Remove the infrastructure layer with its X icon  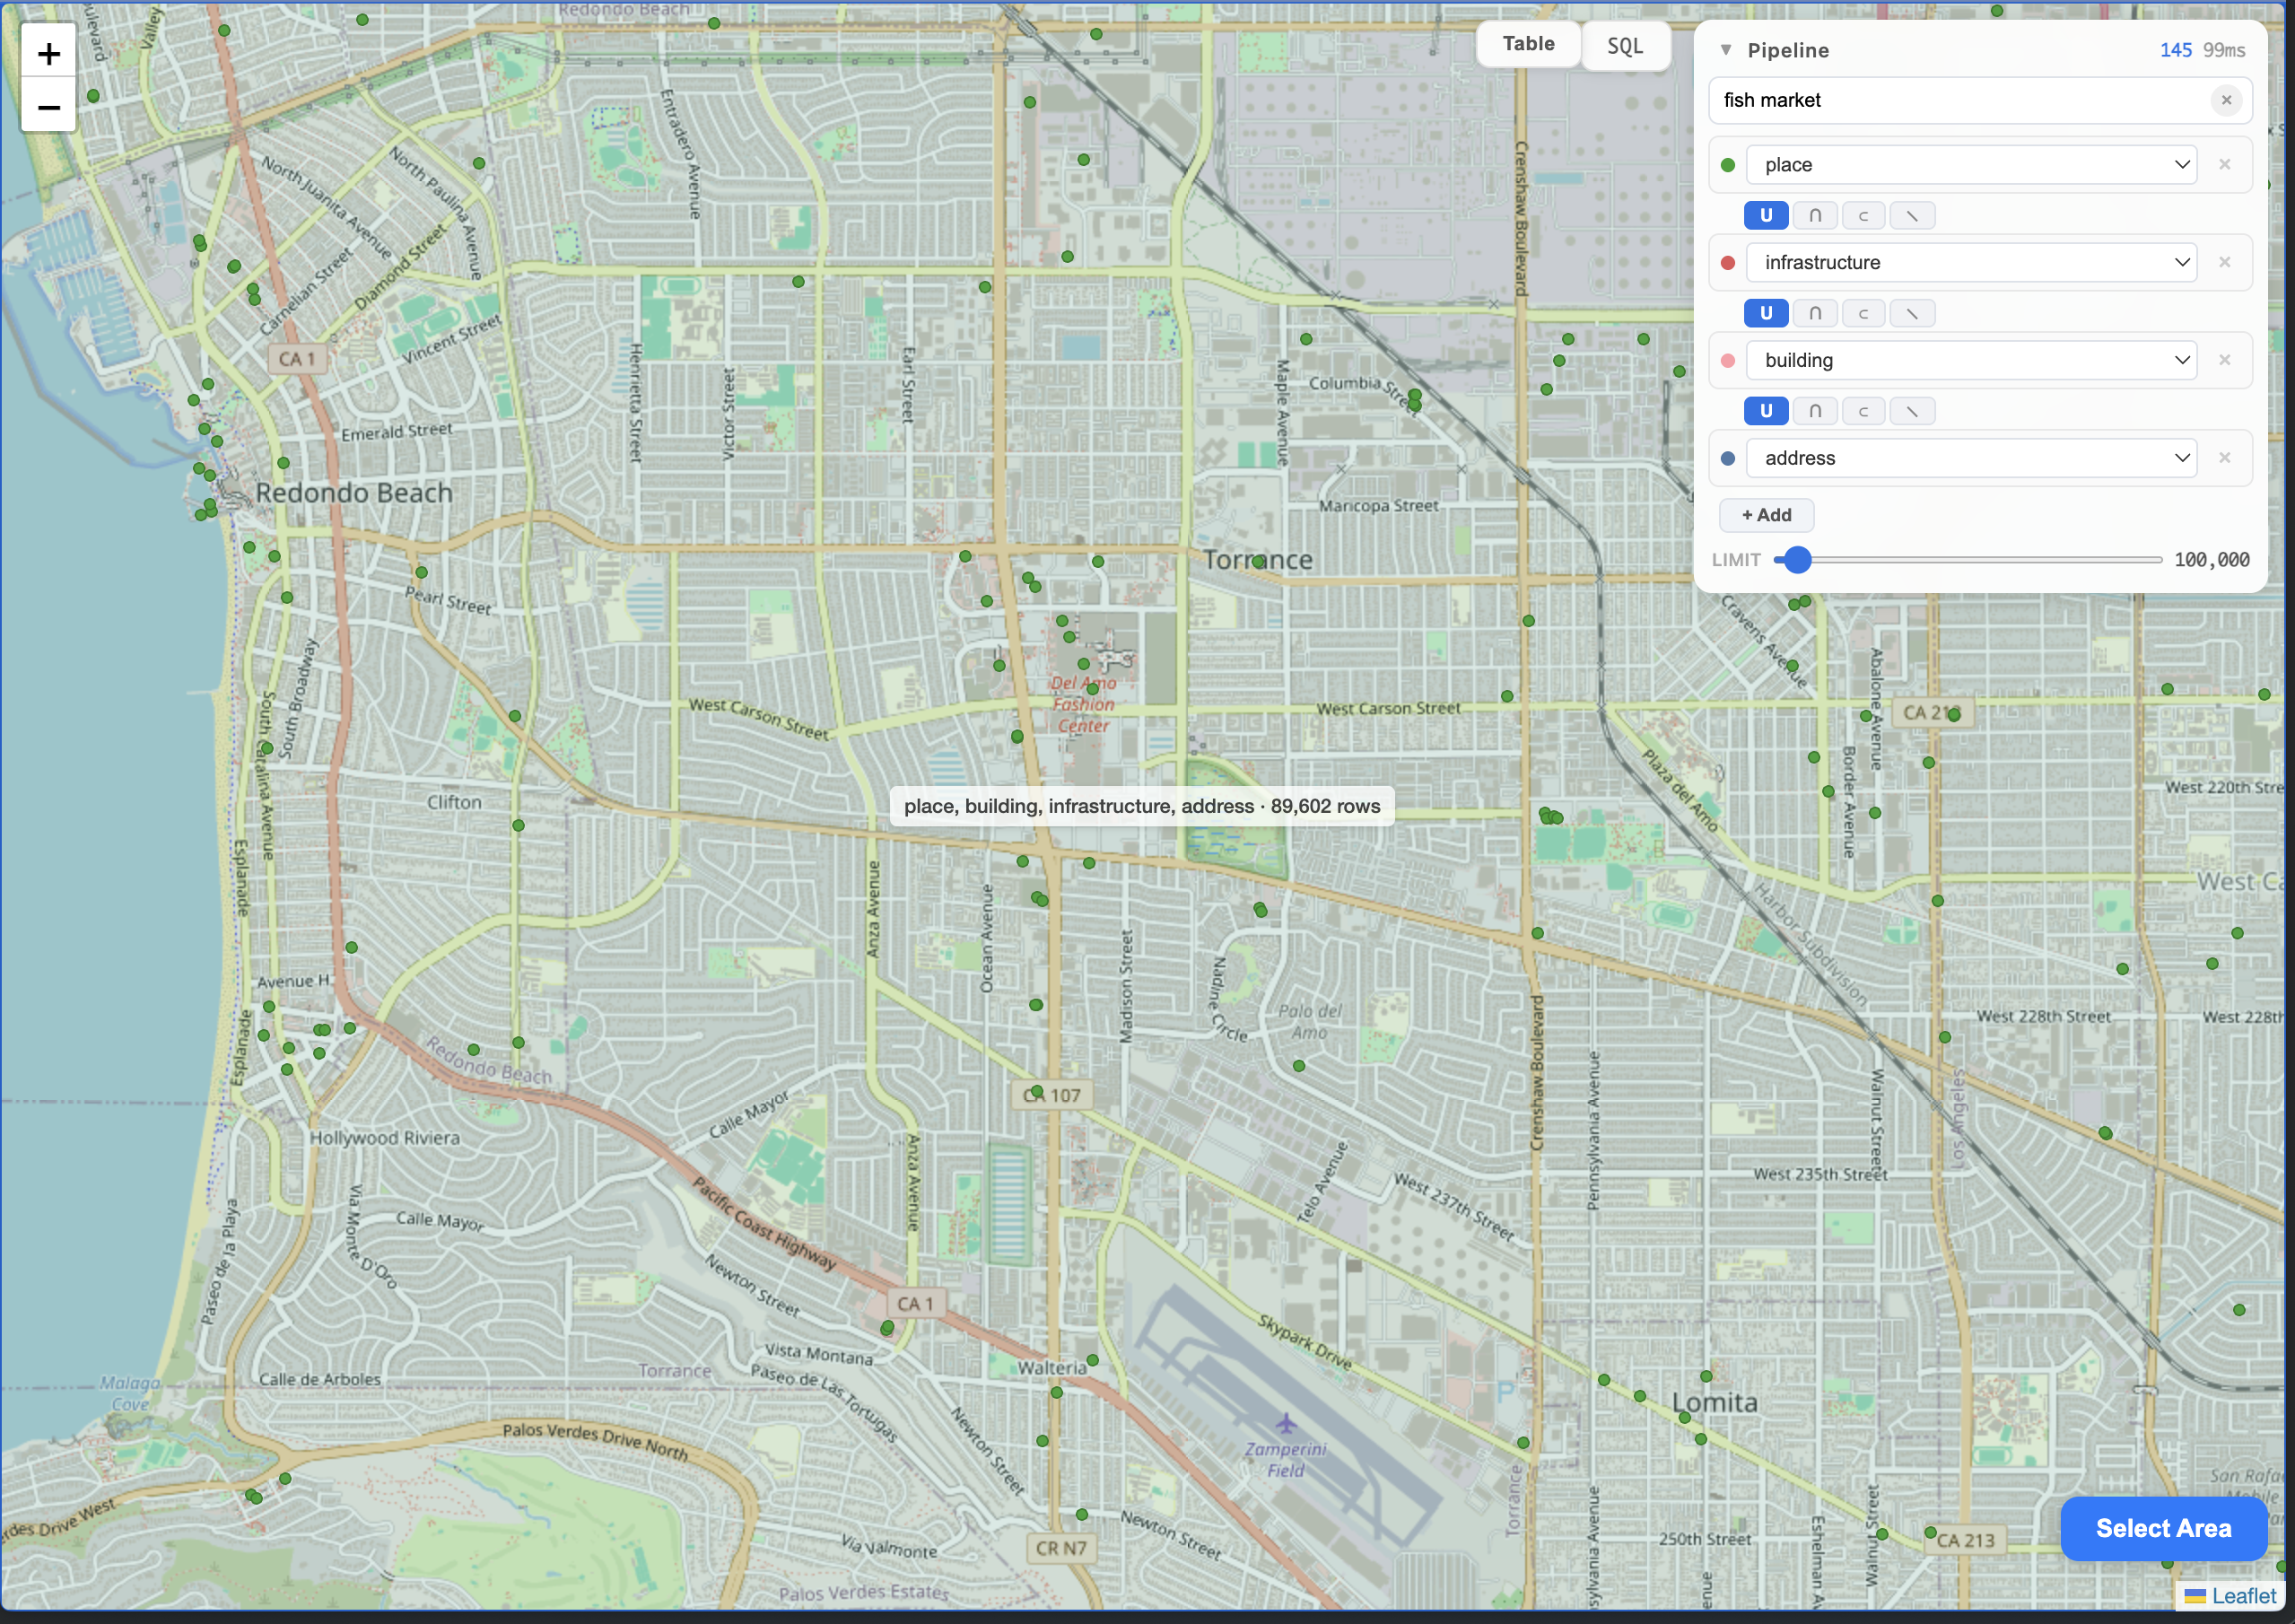(2225, 262)
